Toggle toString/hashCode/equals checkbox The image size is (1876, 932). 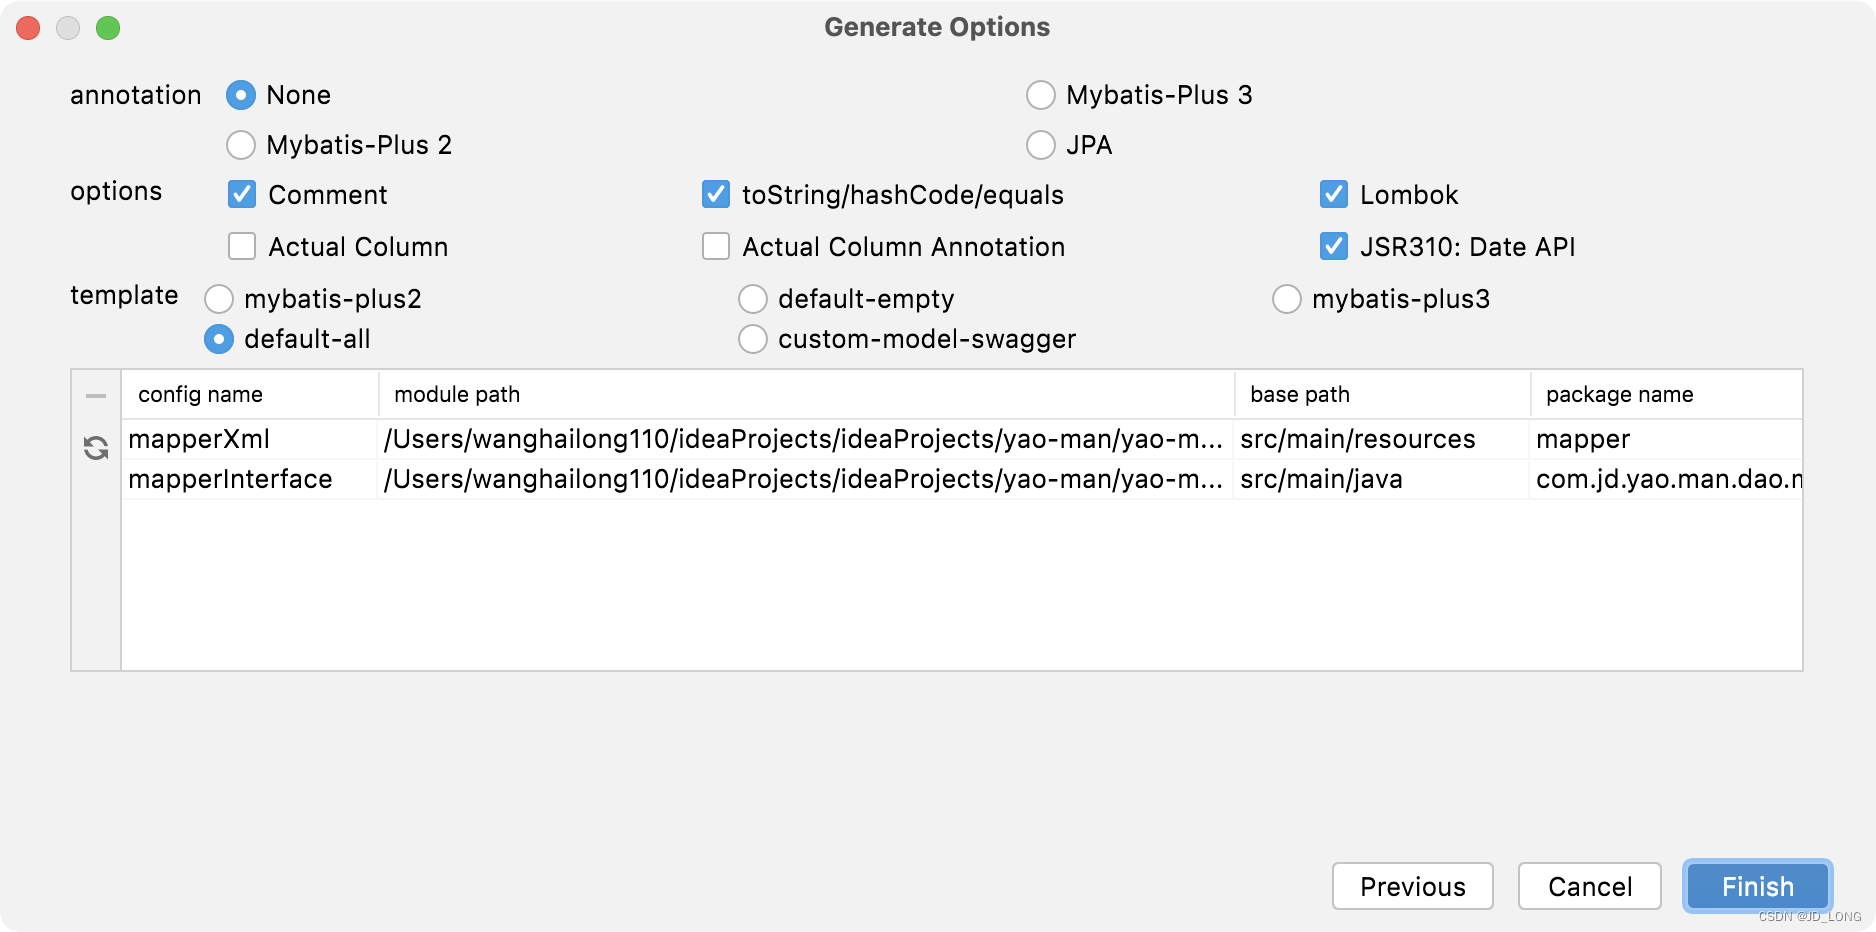point(716,194)
